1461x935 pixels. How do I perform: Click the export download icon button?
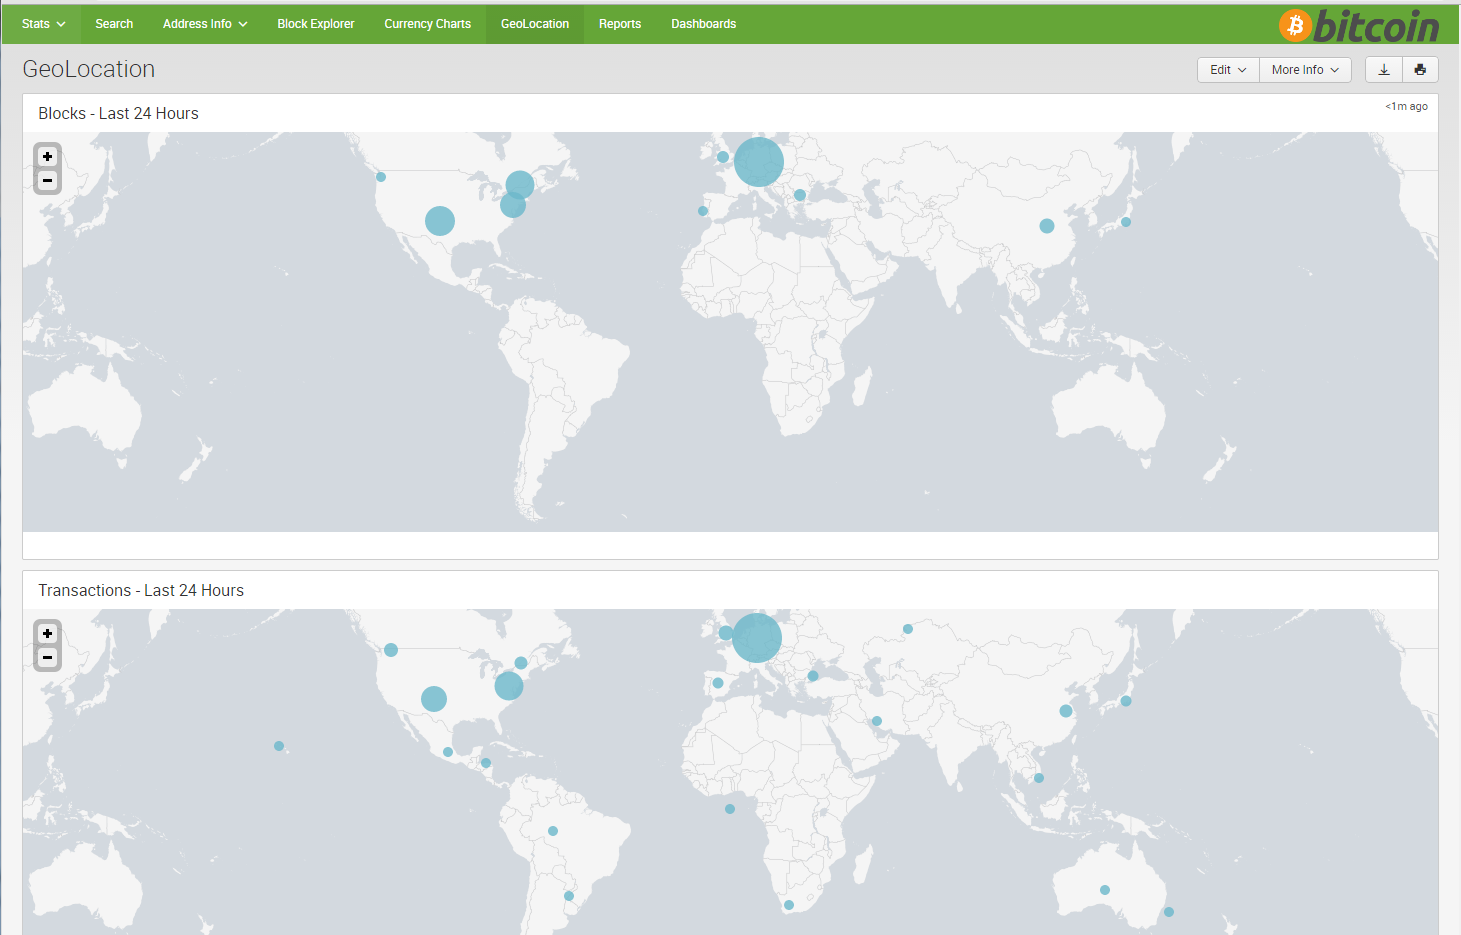[1384, 70]
